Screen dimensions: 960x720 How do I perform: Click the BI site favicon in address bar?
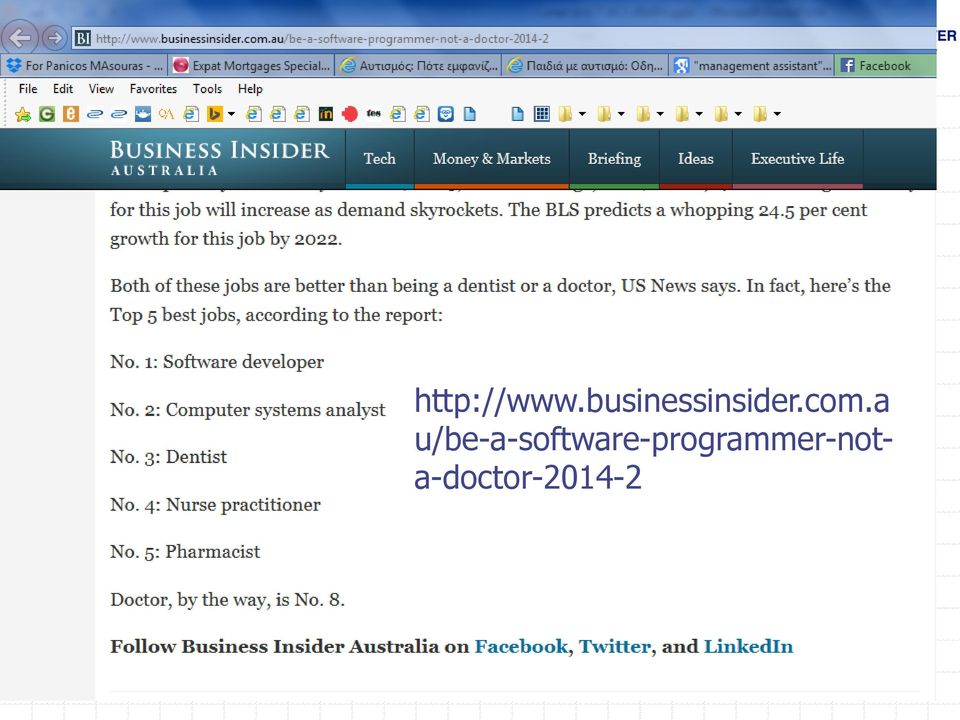83,39
